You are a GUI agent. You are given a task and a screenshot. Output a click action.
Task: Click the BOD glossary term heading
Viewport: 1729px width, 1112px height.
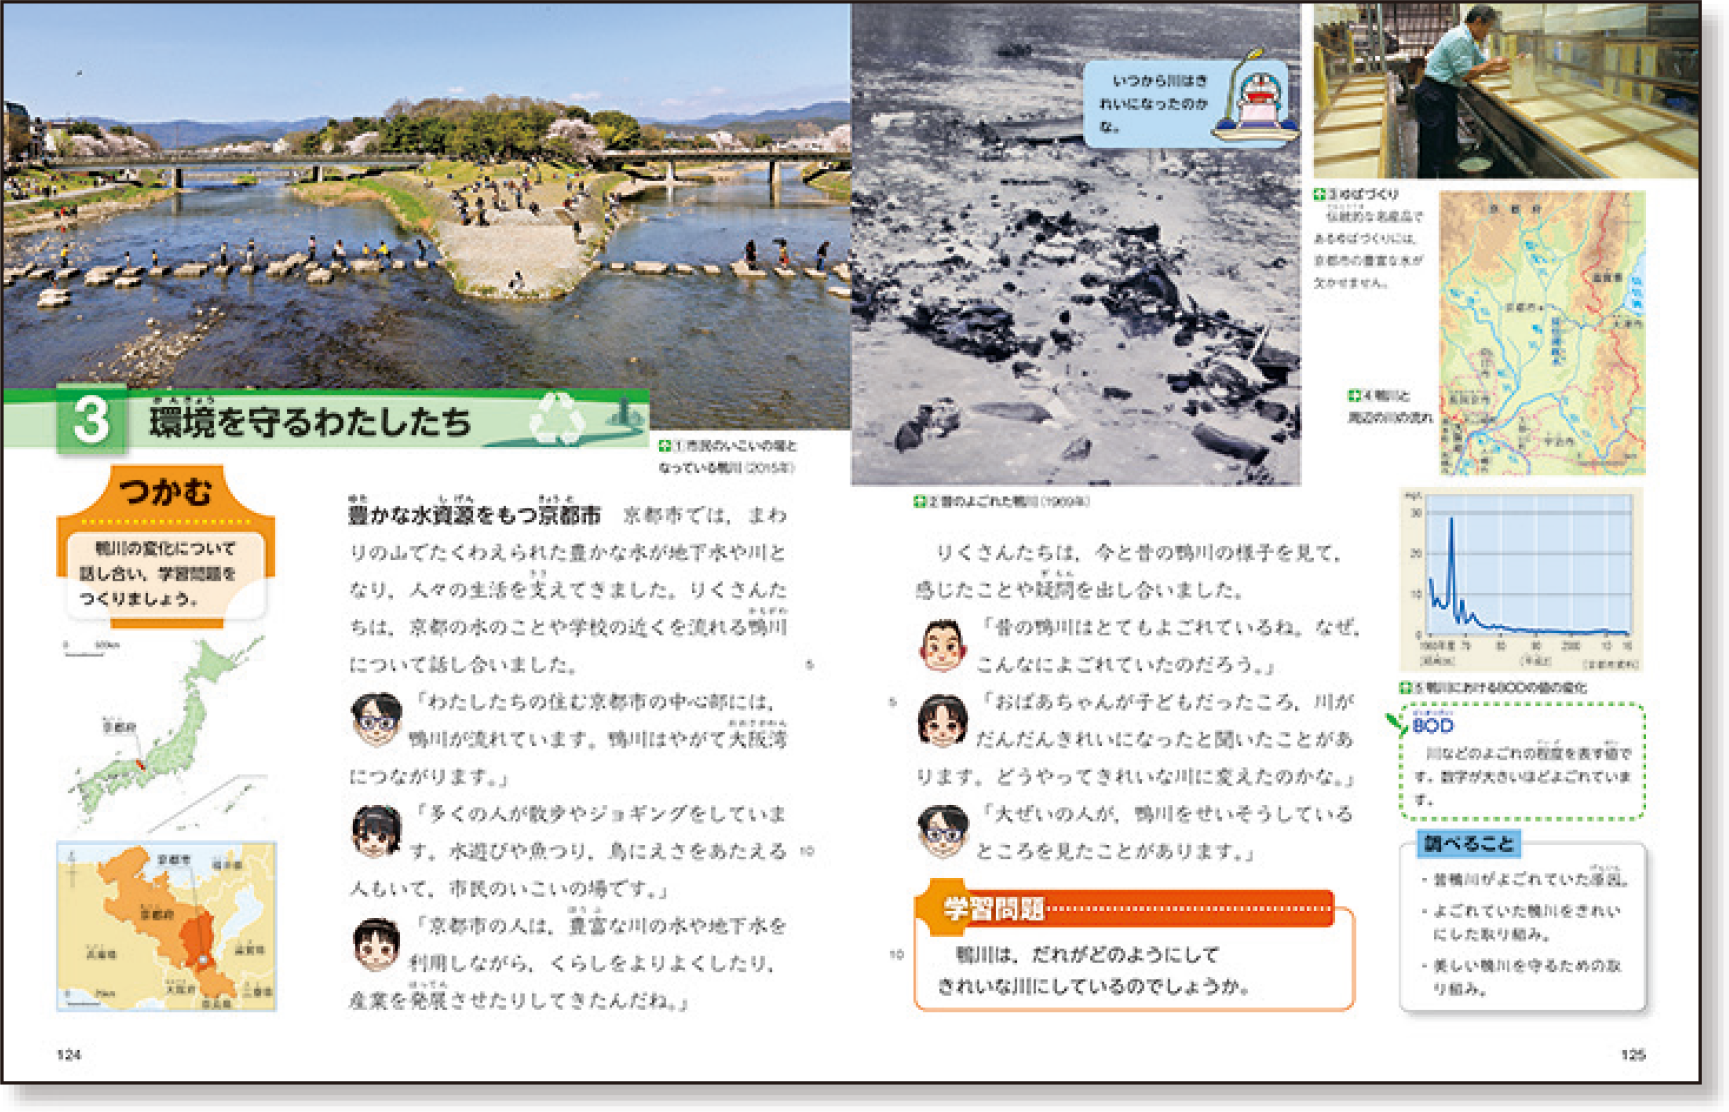coord(1433,725)
